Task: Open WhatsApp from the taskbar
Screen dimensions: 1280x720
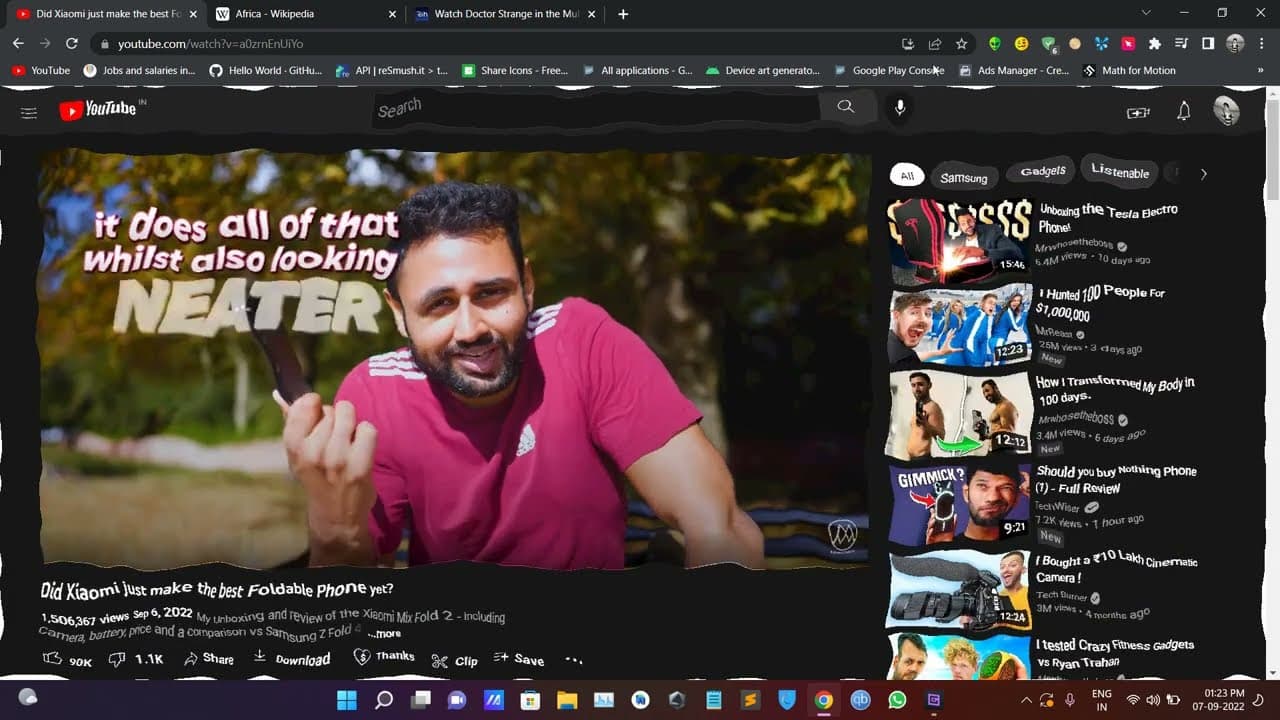Action: point(897,700)
